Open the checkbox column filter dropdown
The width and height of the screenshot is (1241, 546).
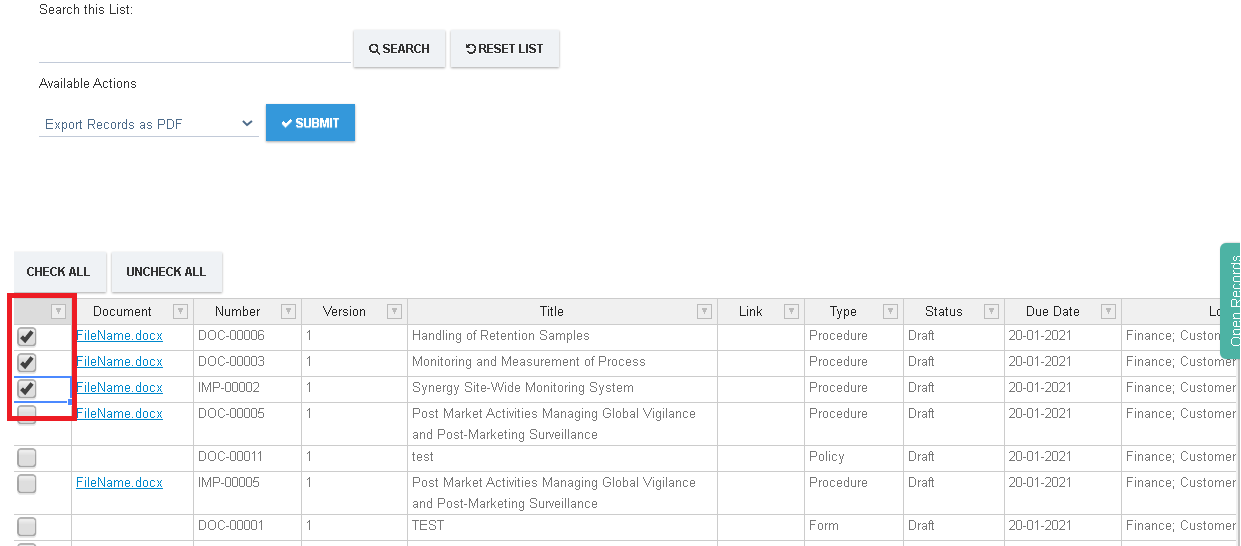pos(59,311)
